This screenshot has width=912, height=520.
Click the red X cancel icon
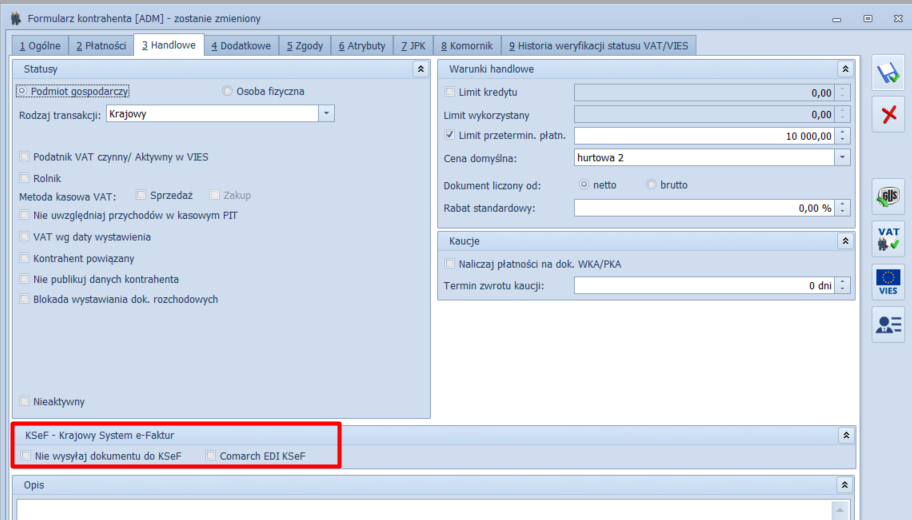[x=888, y=114]
